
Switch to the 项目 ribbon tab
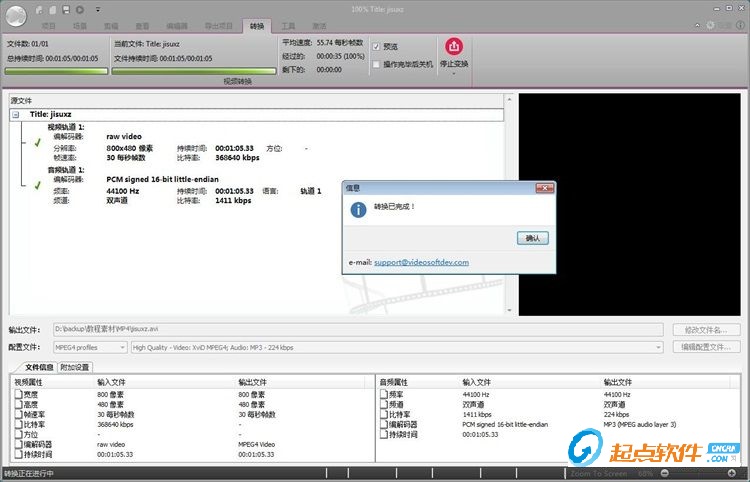point(49,26)
